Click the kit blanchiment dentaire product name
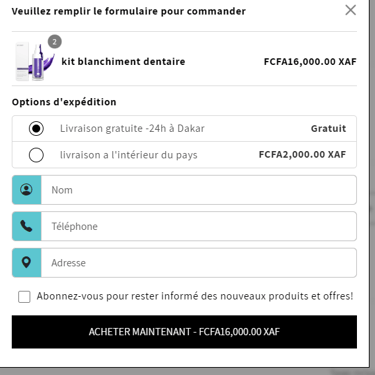 click(123, 61)
